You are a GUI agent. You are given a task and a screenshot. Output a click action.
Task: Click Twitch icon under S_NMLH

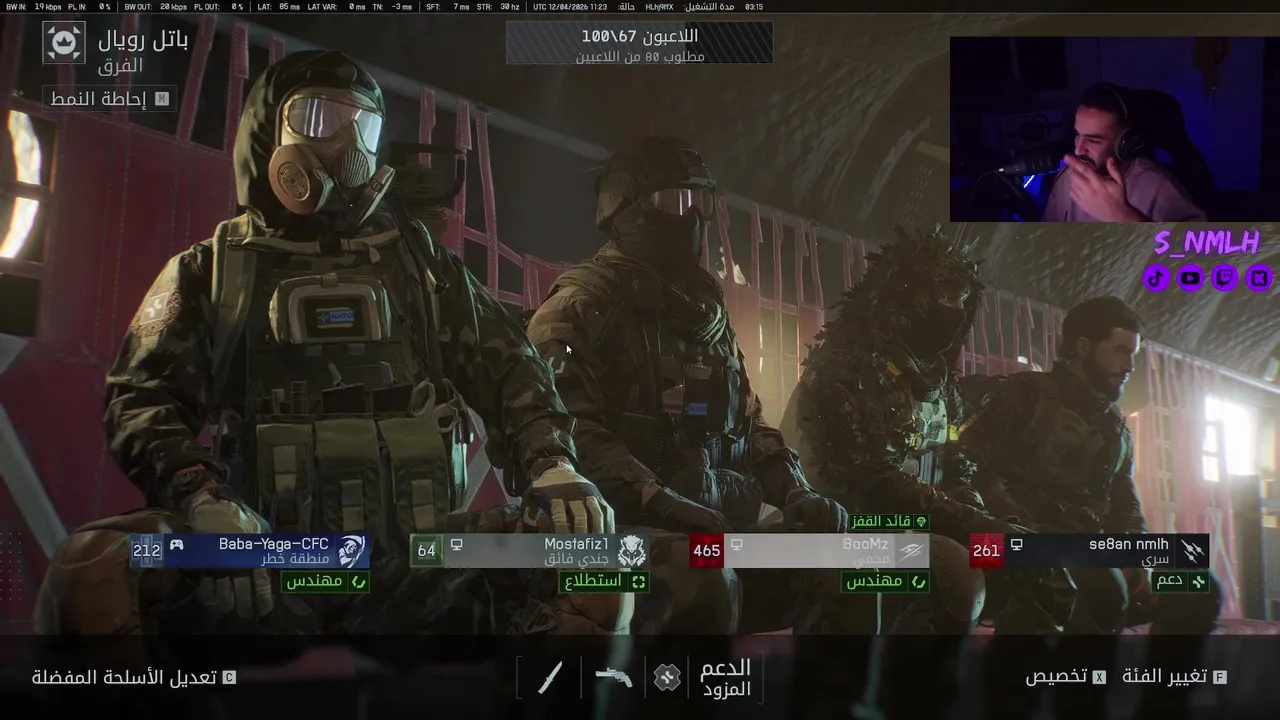pos(1225,278)
